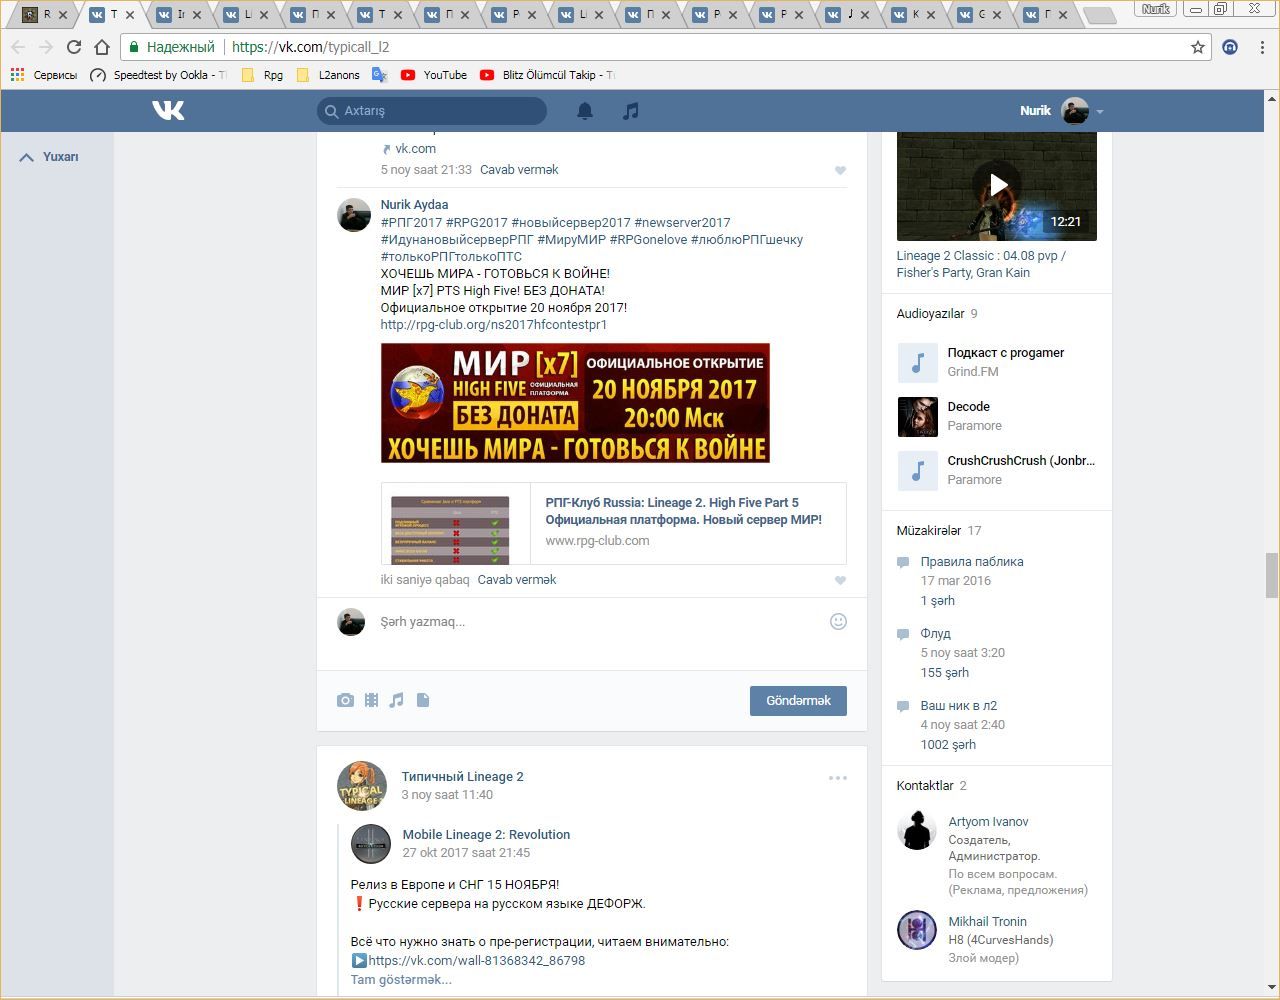Open the notifications bell

coord(585,111)
